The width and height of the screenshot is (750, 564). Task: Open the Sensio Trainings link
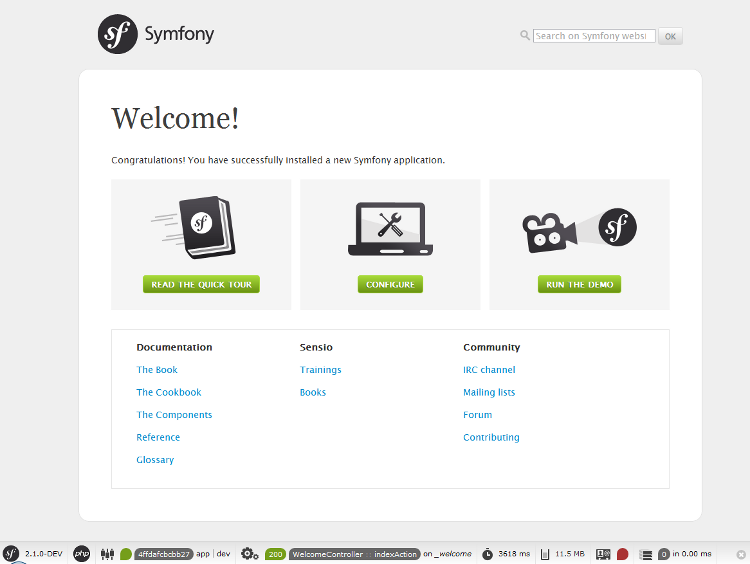point(320,370)
